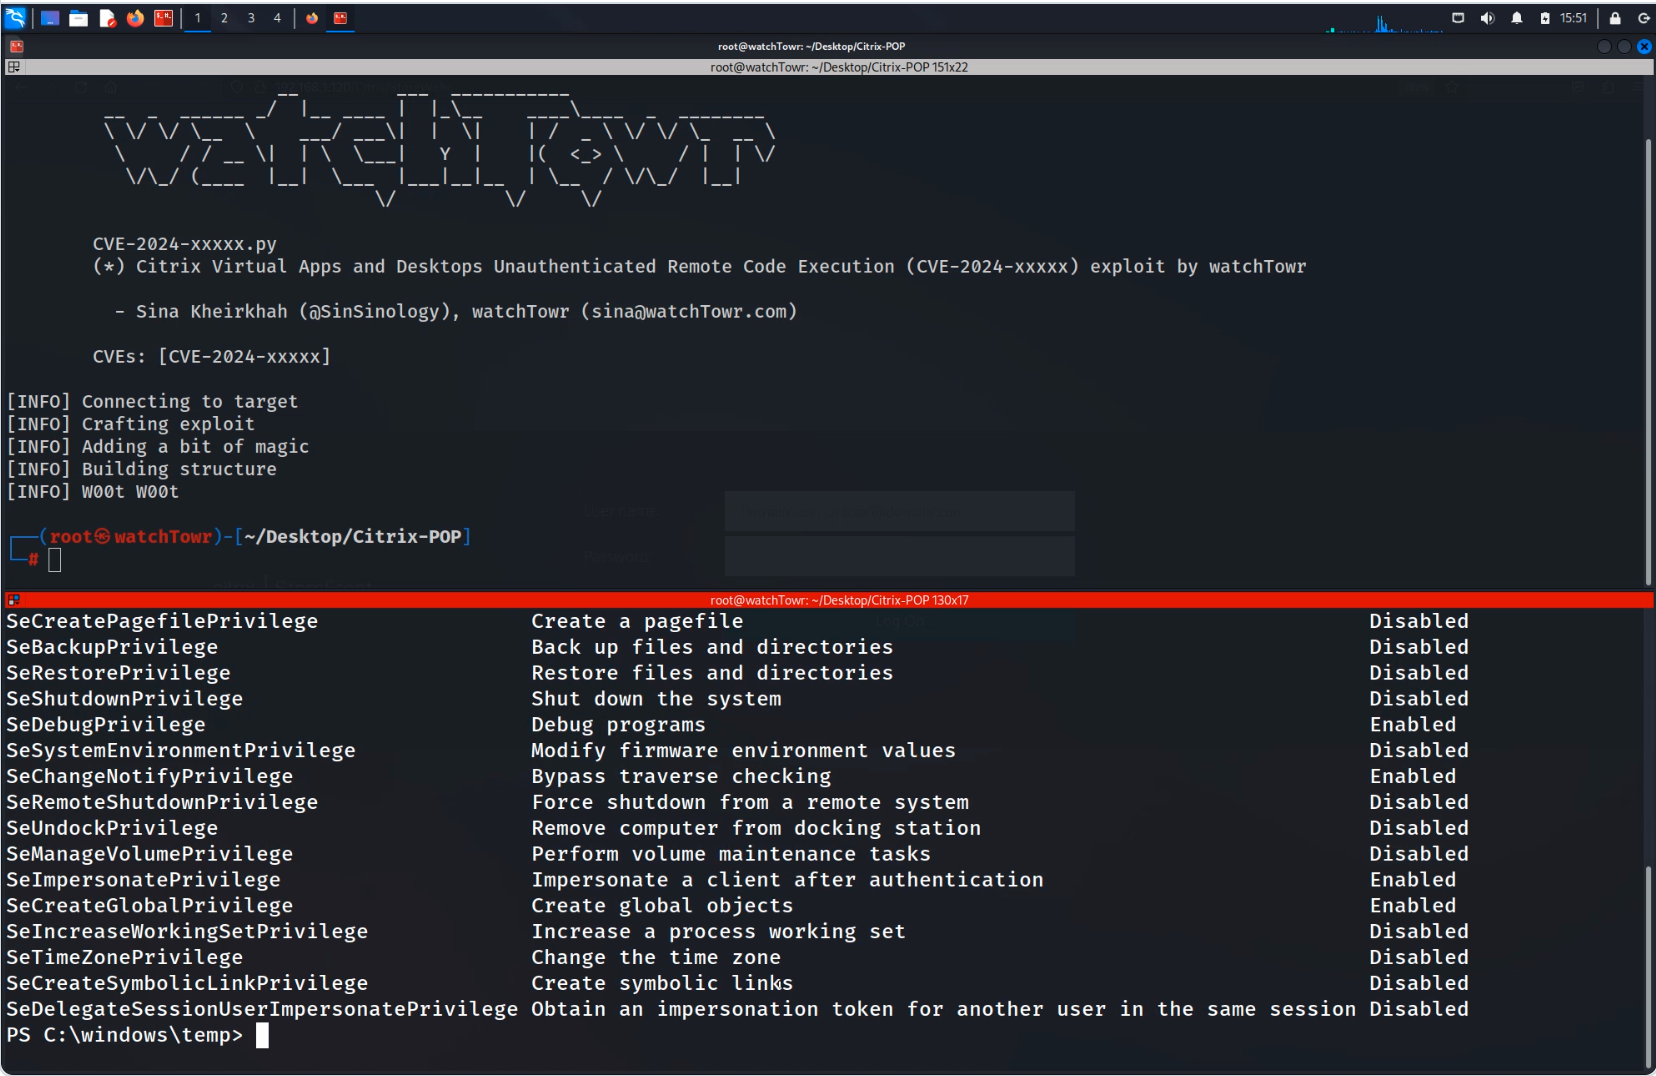Image resolution: width=1656 pixels, height=1076 pixels.
Task: Click the show desktop panel icon
Action: tap(50, 18)
